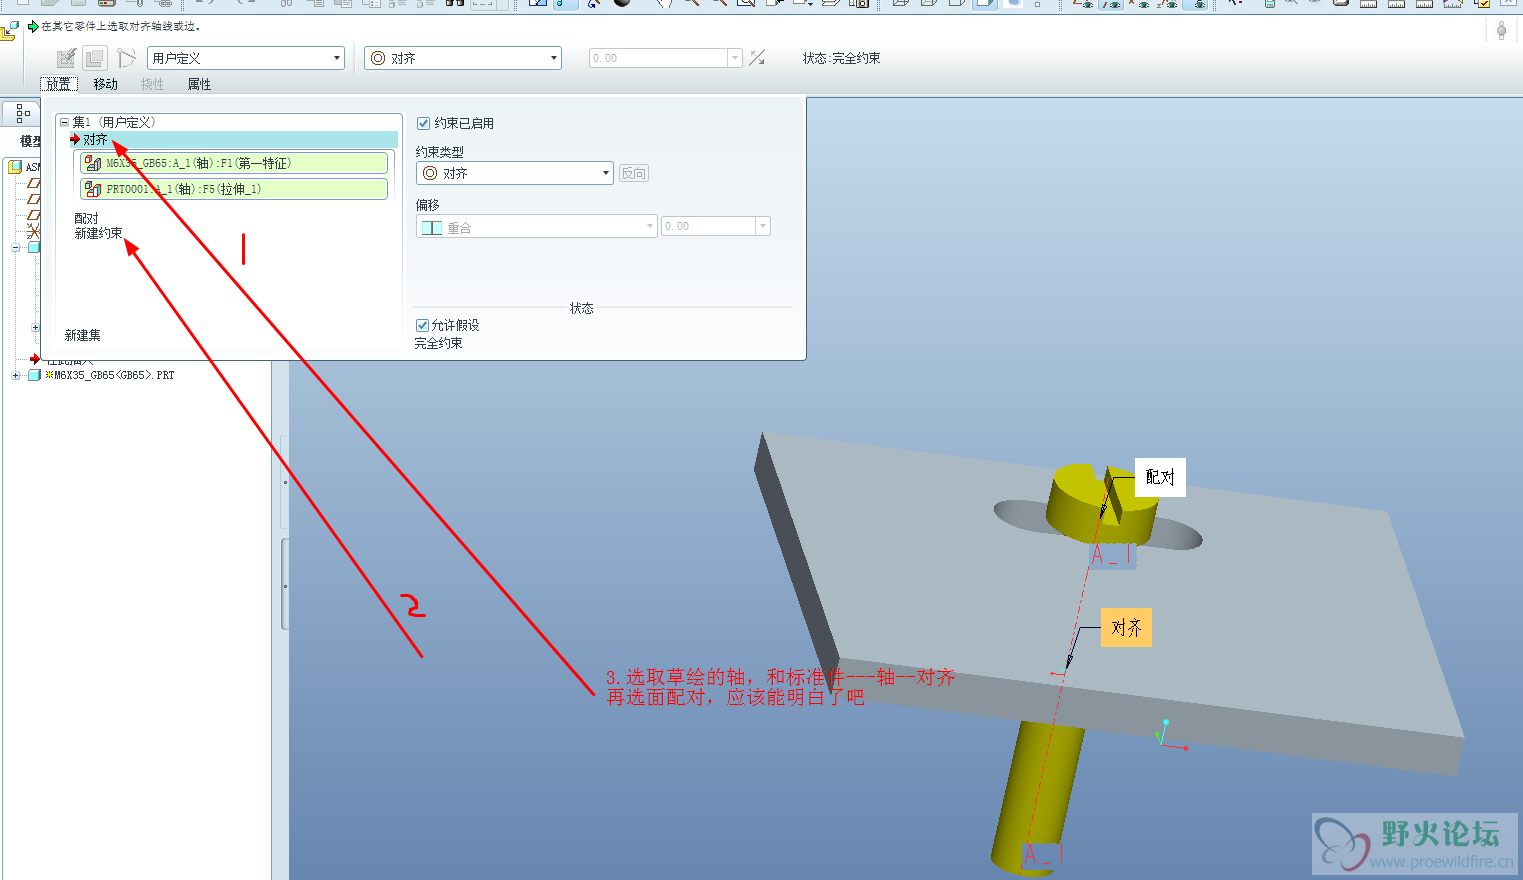Image resolution: width=1523 pixels, height=880 pixels.
Task: Switch to the 挠性 tab
Action: click(x=152, y=84)
